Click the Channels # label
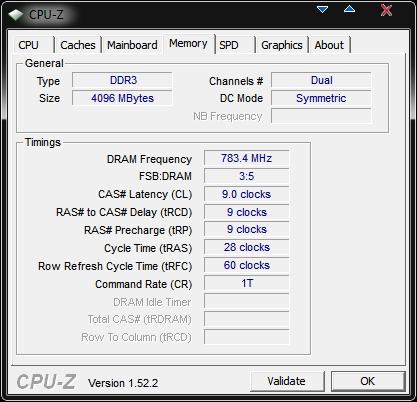 point(236,81)
